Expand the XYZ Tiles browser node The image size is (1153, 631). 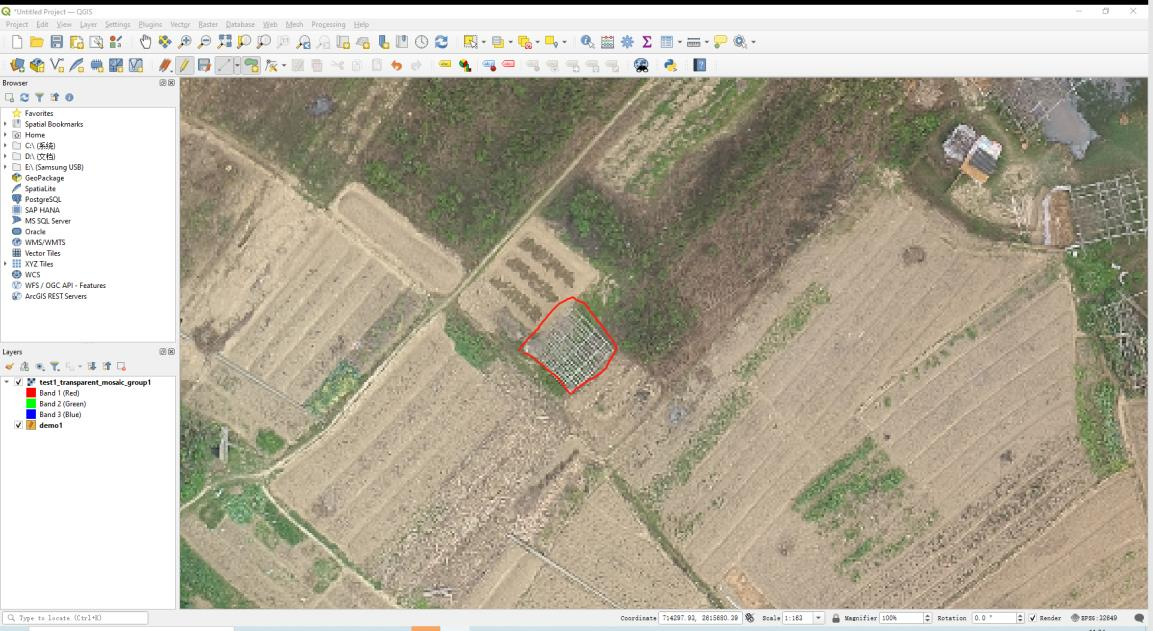[6, 264]
